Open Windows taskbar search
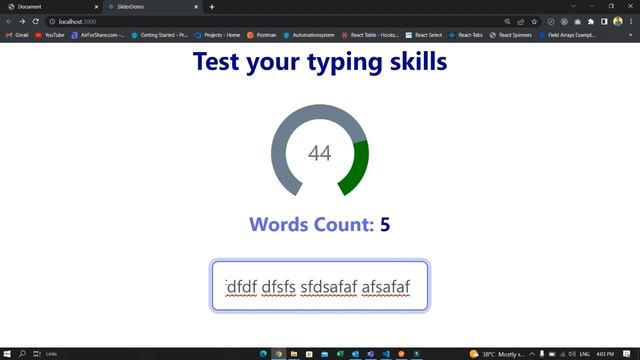 pyautogui.click(x=22, y=354)
